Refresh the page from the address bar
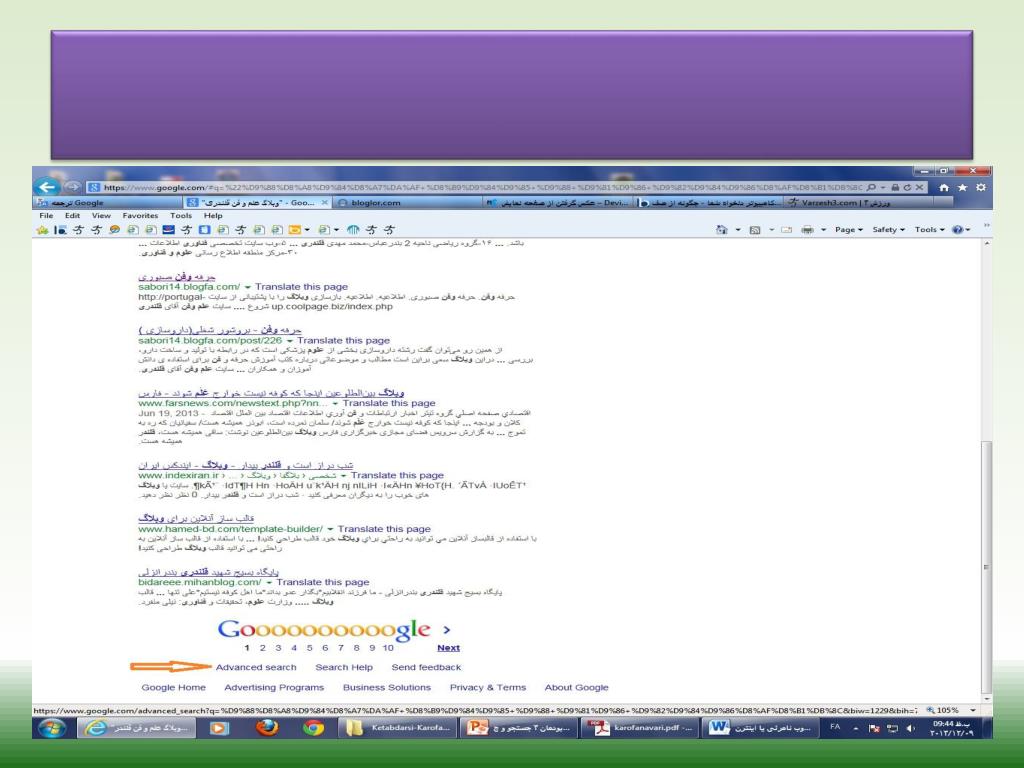 coord(907,187)
